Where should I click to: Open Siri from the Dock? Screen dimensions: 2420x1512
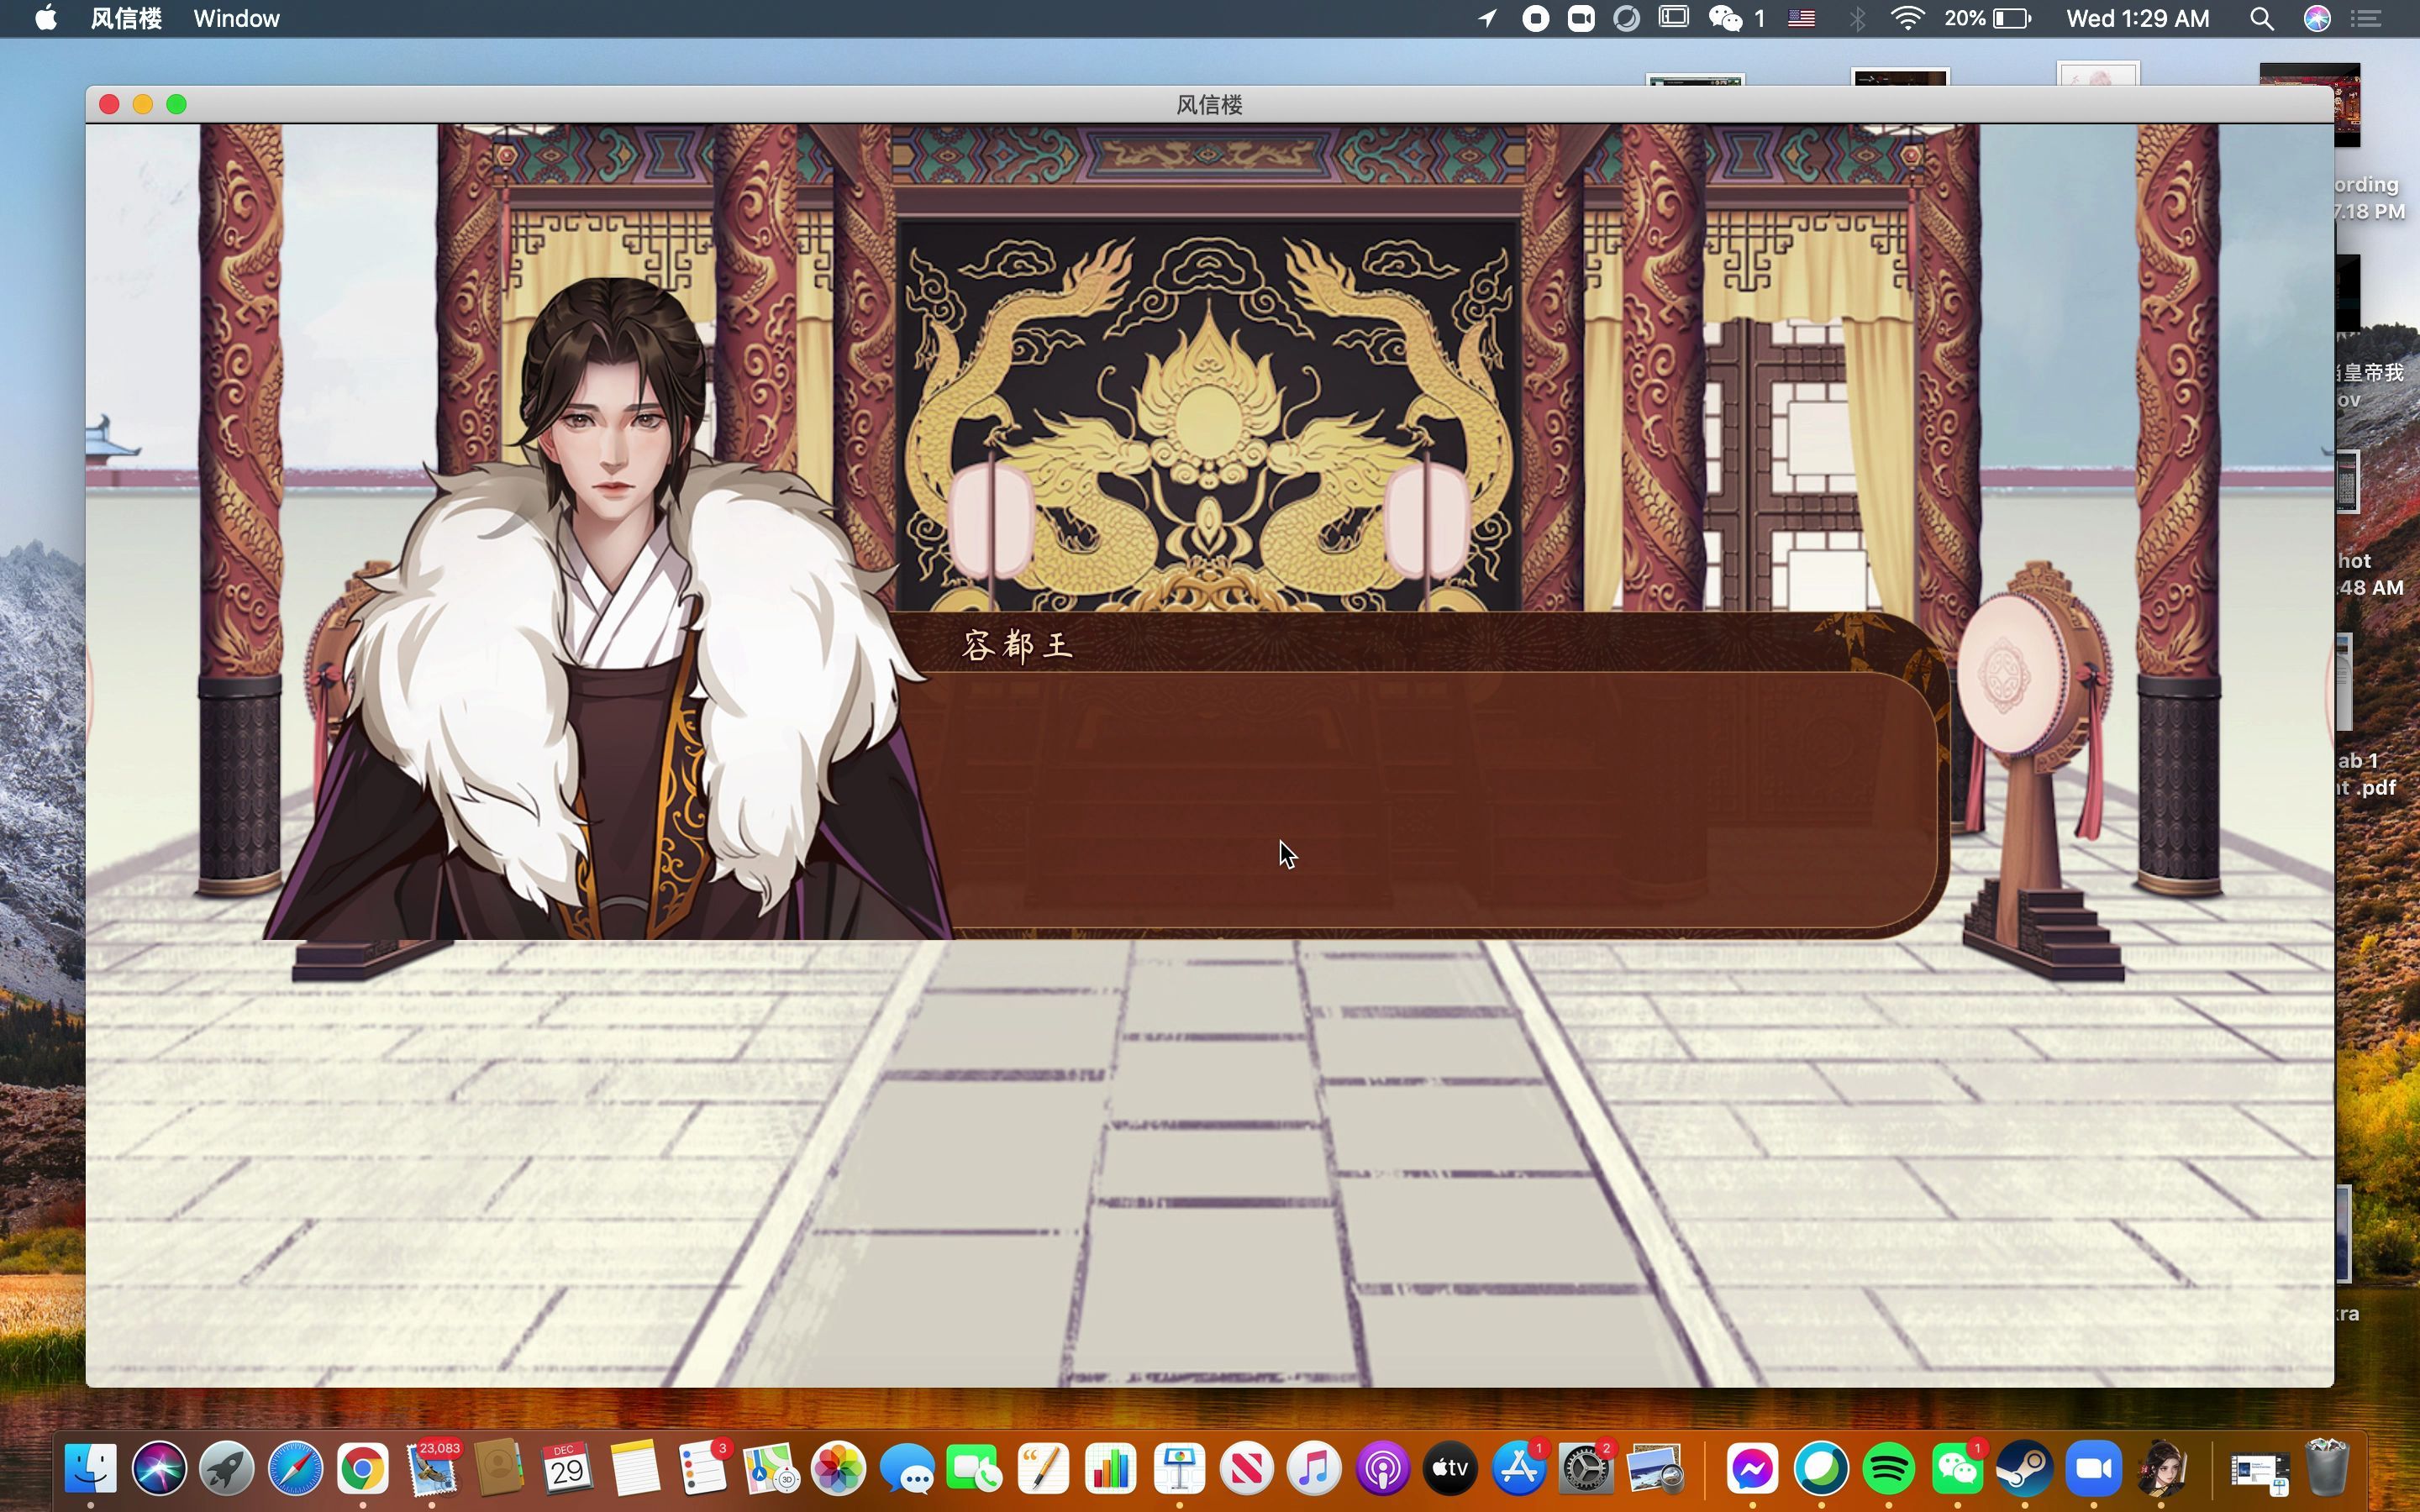pos(159,1468)
